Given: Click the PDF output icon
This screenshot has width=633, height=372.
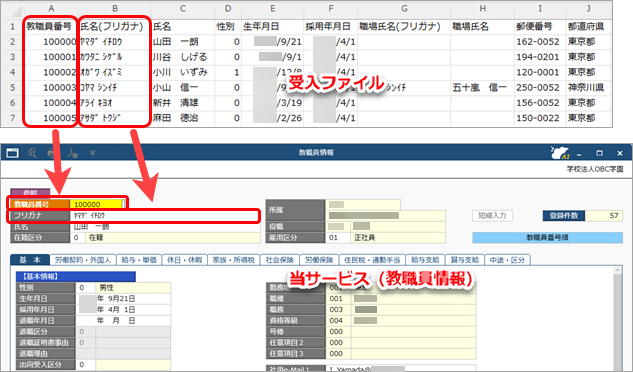Looking at the screenshot, I should pos(73,153).
